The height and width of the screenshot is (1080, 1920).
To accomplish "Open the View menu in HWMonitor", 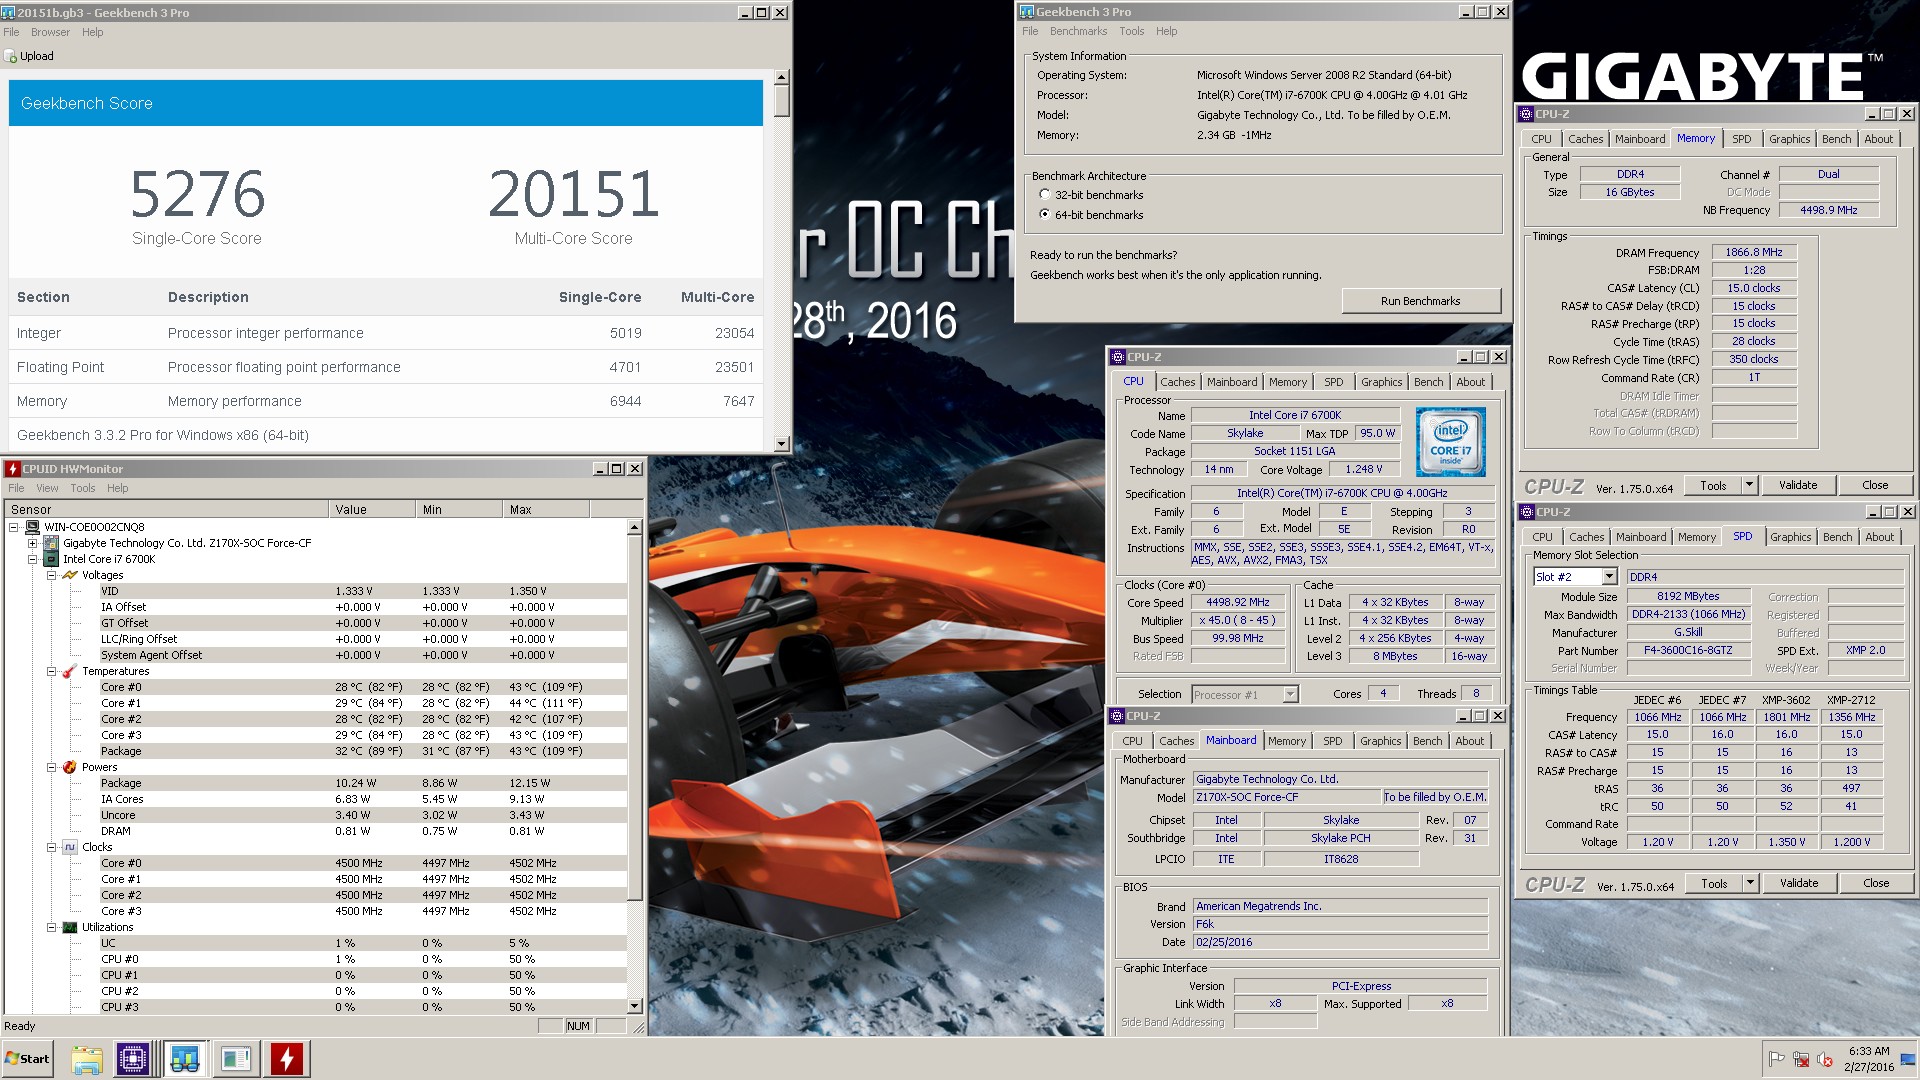I will (47, 488).
